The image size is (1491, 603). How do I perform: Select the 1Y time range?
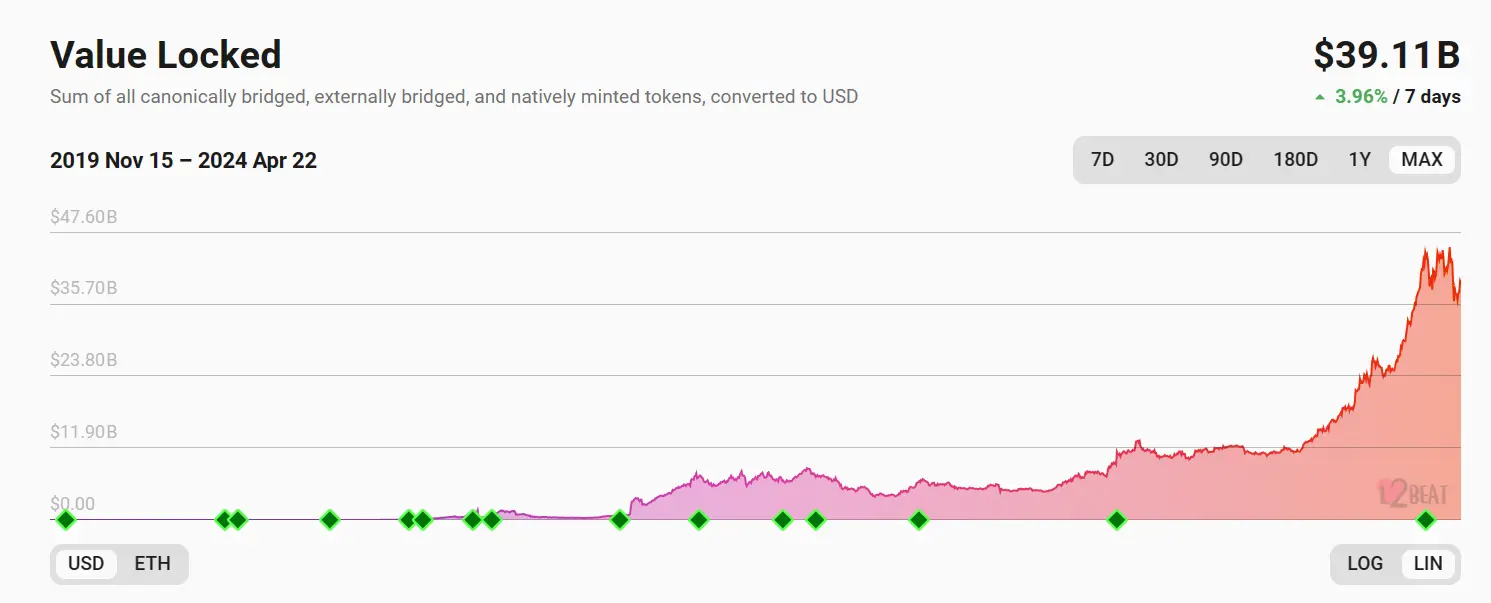click(1359, 160)
